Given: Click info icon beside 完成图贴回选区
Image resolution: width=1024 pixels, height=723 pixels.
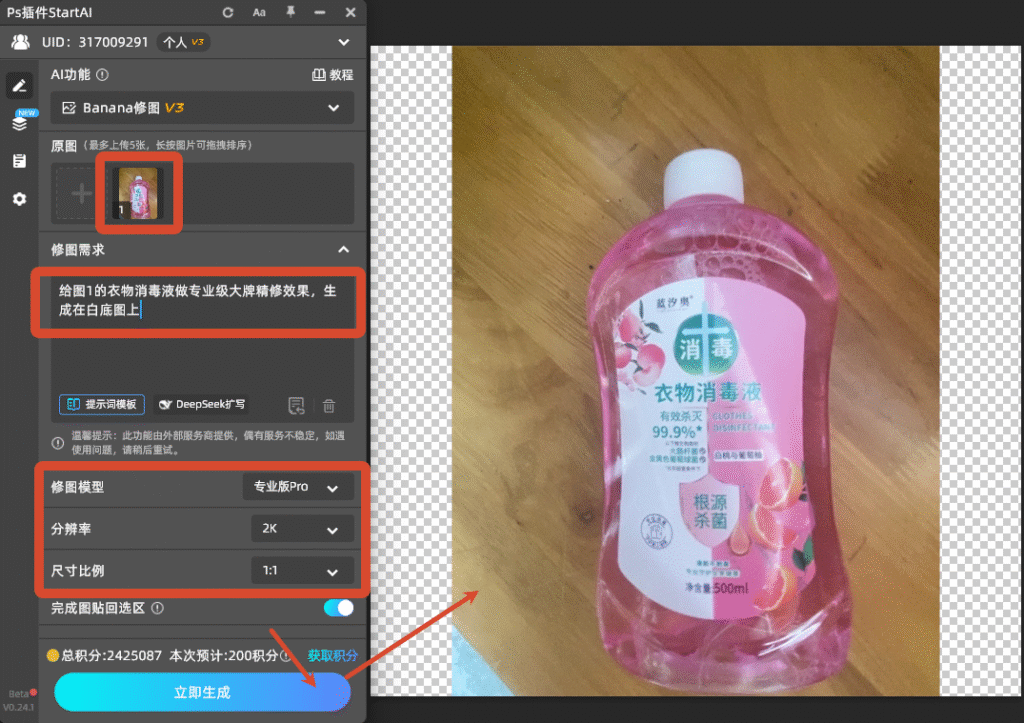Looking at the screenshot, I should pyautogui.click(x=157, y=608).
